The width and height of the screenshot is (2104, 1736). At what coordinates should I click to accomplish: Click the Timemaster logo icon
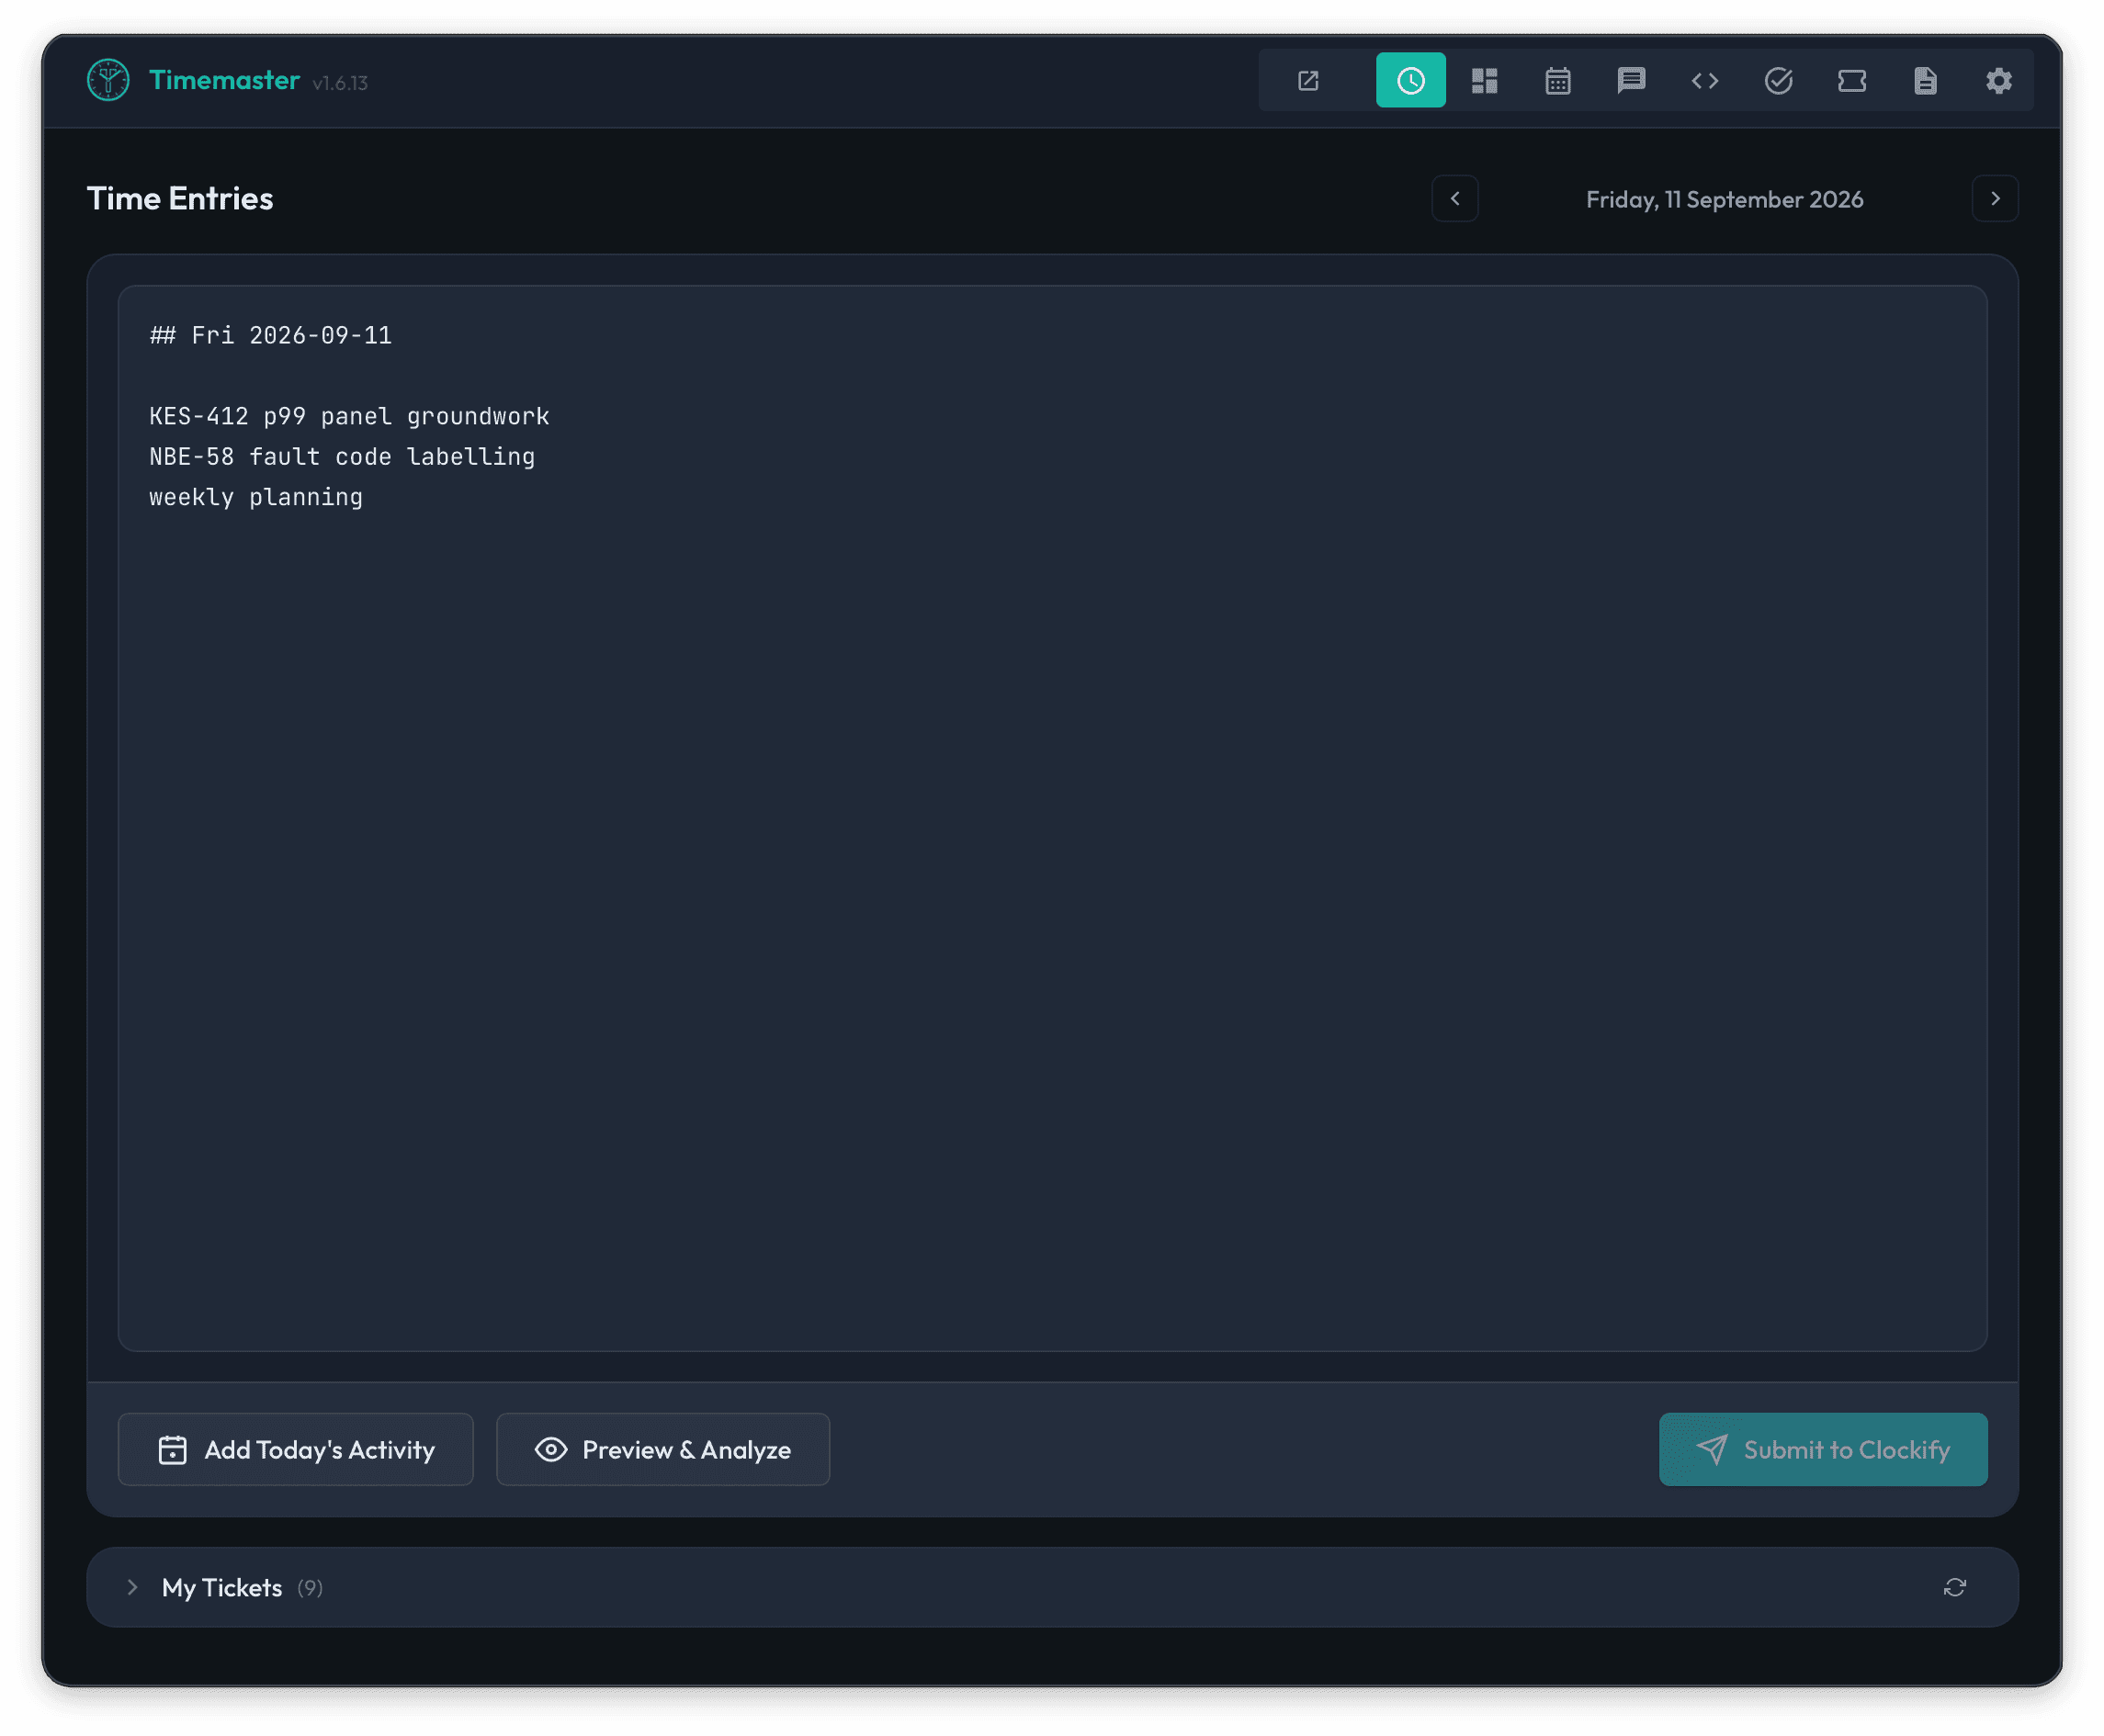pos(108,81)
